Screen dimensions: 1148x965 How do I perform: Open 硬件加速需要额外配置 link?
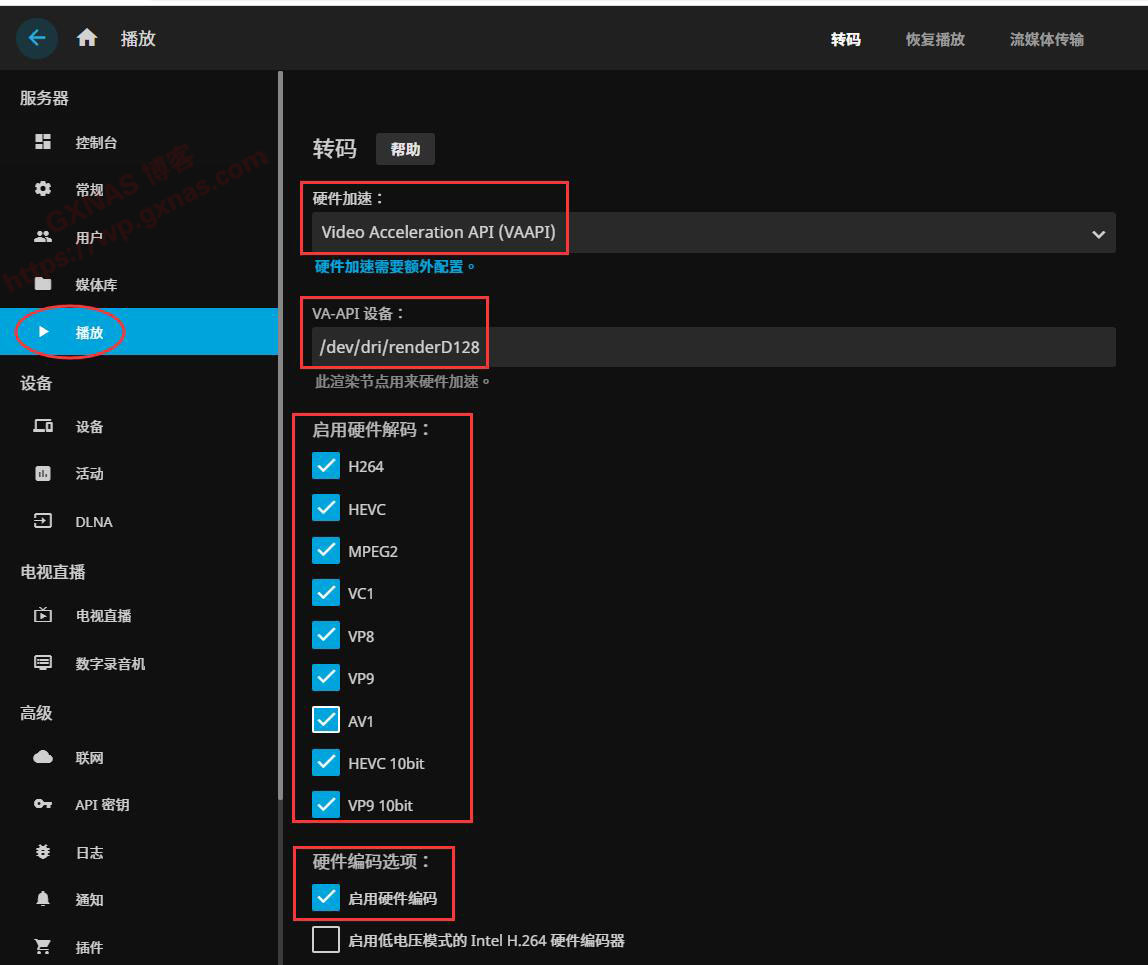coord(395,267)
